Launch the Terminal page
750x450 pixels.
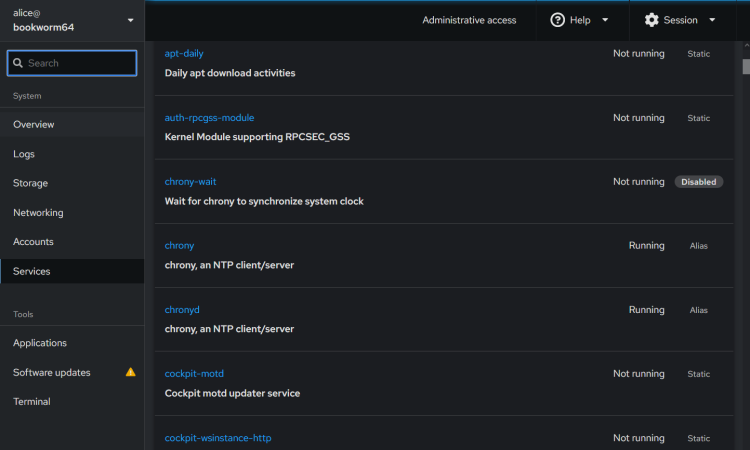[x=72, y=401]
